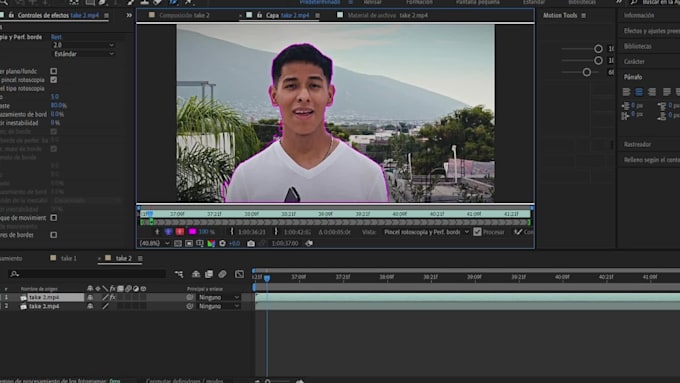The height and width of the screenshot is (383, 680).
Task: Open the composition mini-flowchart icon
Action: coord(179,274)
